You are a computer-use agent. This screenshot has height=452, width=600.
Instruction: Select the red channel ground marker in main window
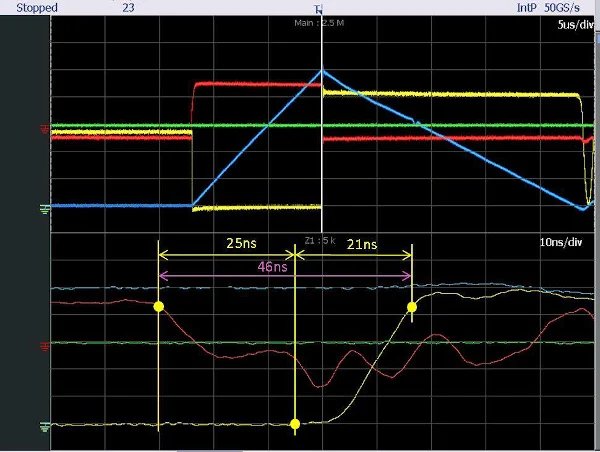click(x=44, y=129)
